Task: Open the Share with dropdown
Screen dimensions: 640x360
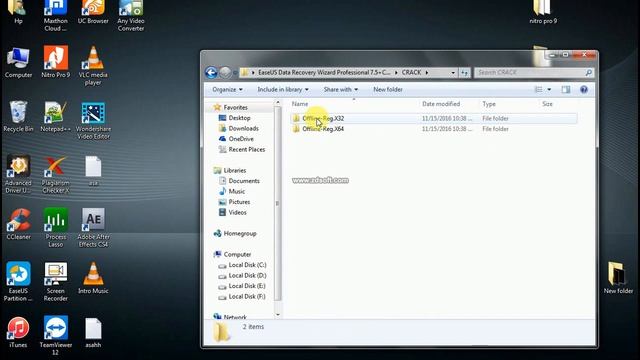Action: tap(341, 89)
